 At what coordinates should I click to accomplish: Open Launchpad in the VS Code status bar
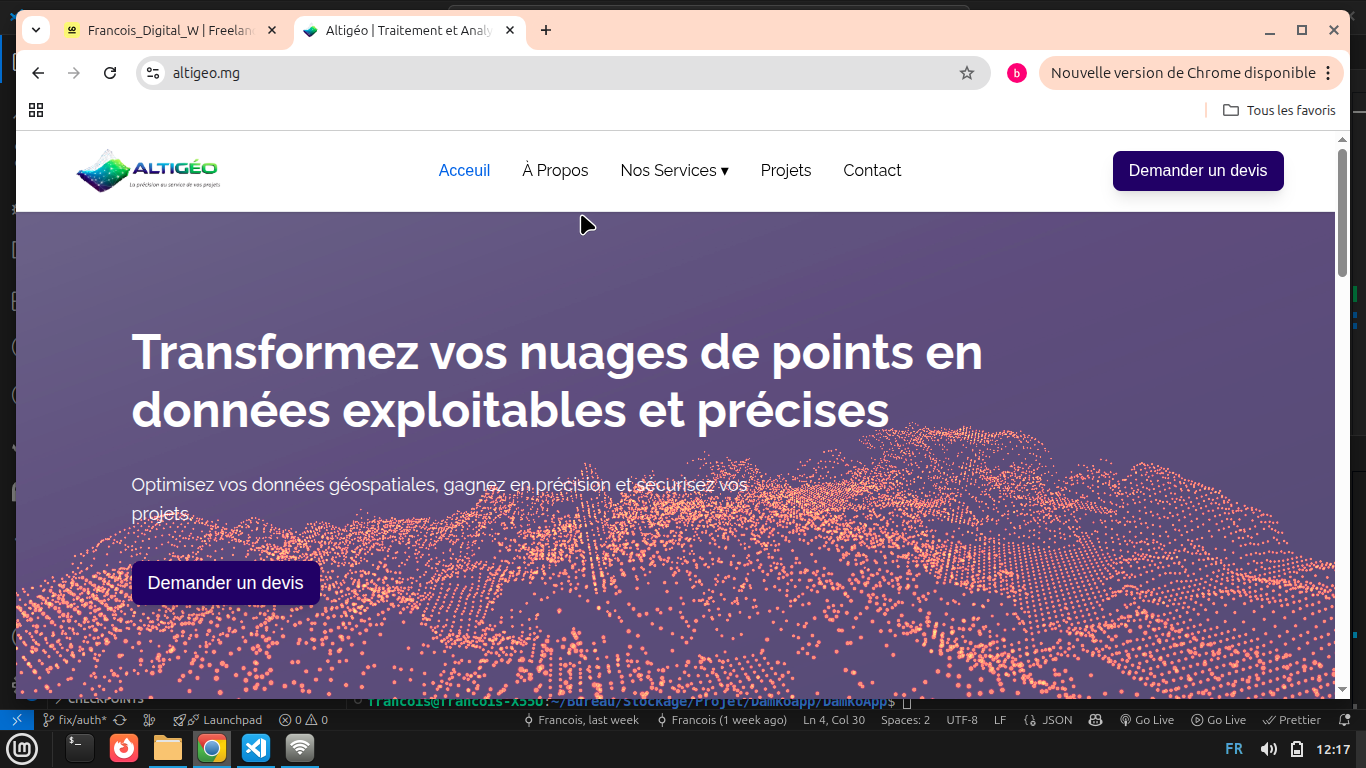[218, 720]
